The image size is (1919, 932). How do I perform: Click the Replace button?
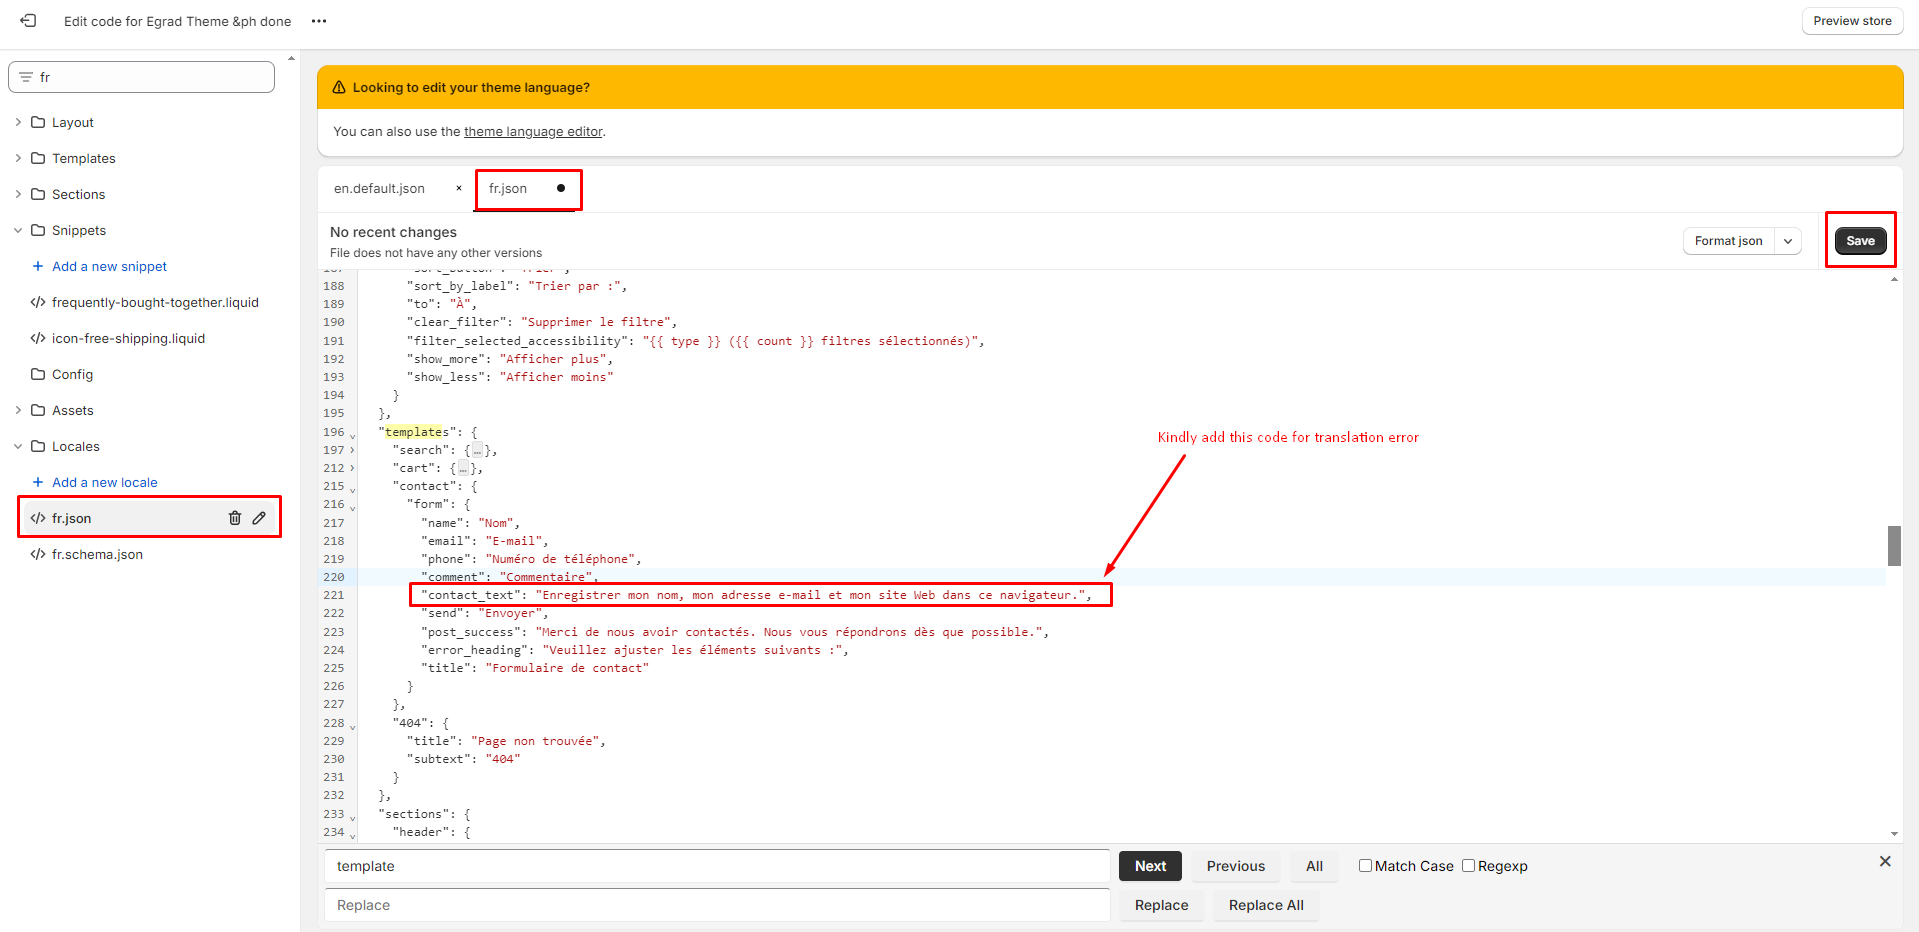tap(1161, 905)
